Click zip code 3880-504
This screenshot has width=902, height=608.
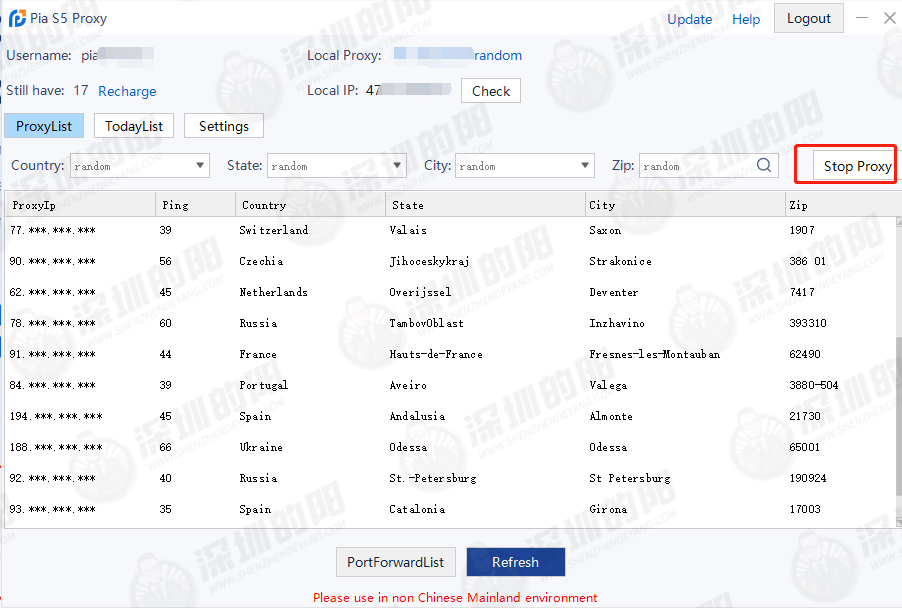pyautogui.click(x=814, y=385)
